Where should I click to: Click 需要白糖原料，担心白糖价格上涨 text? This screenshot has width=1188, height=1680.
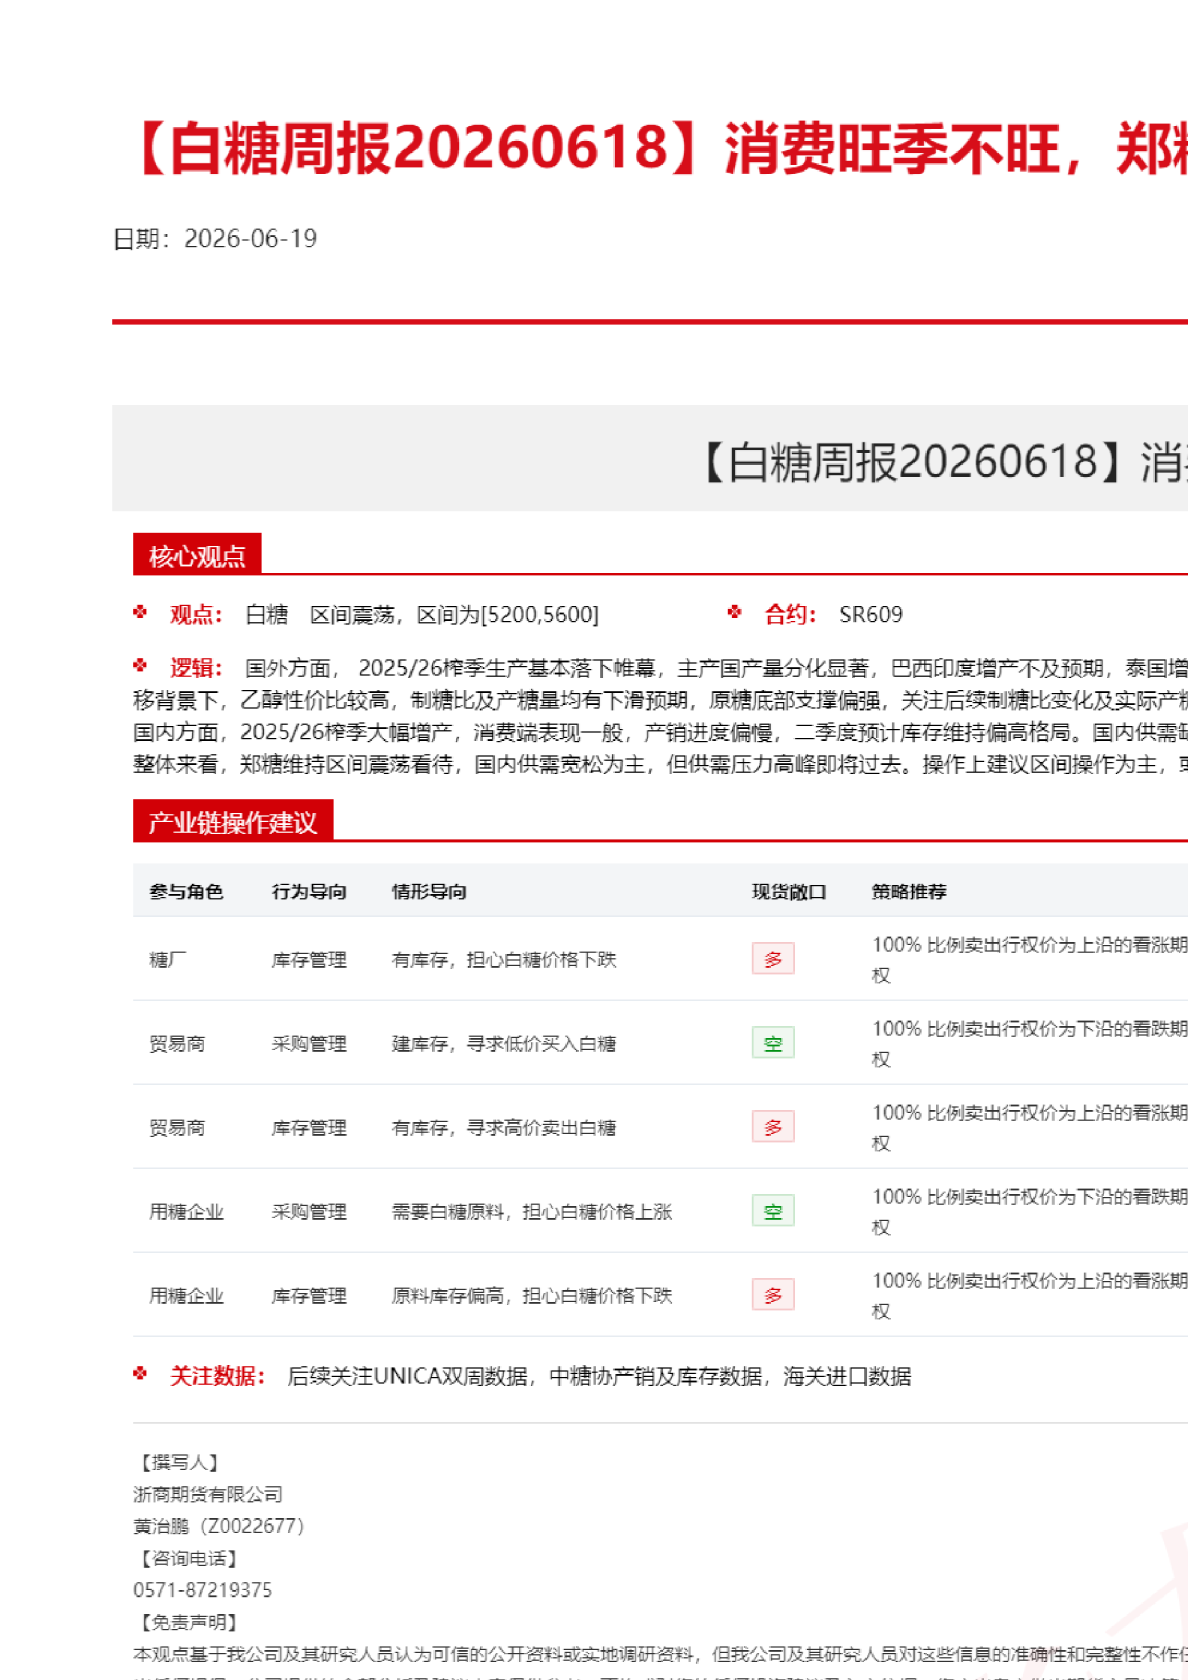(532, 1212)
